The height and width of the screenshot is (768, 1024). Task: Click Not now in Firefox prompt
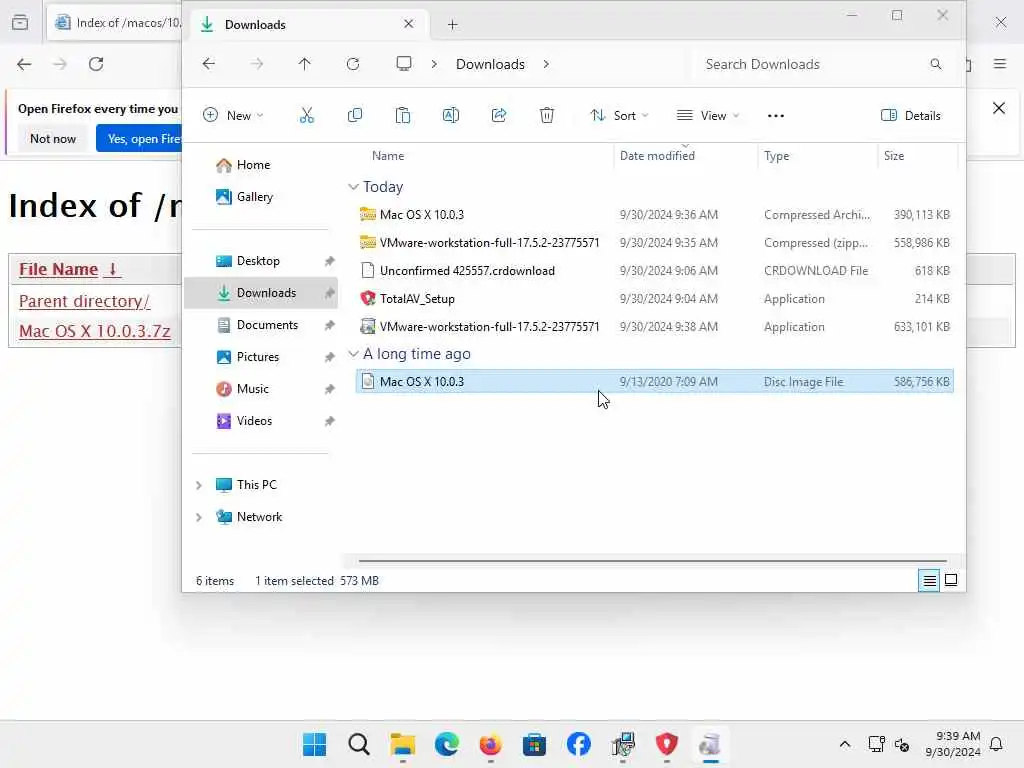53,139
